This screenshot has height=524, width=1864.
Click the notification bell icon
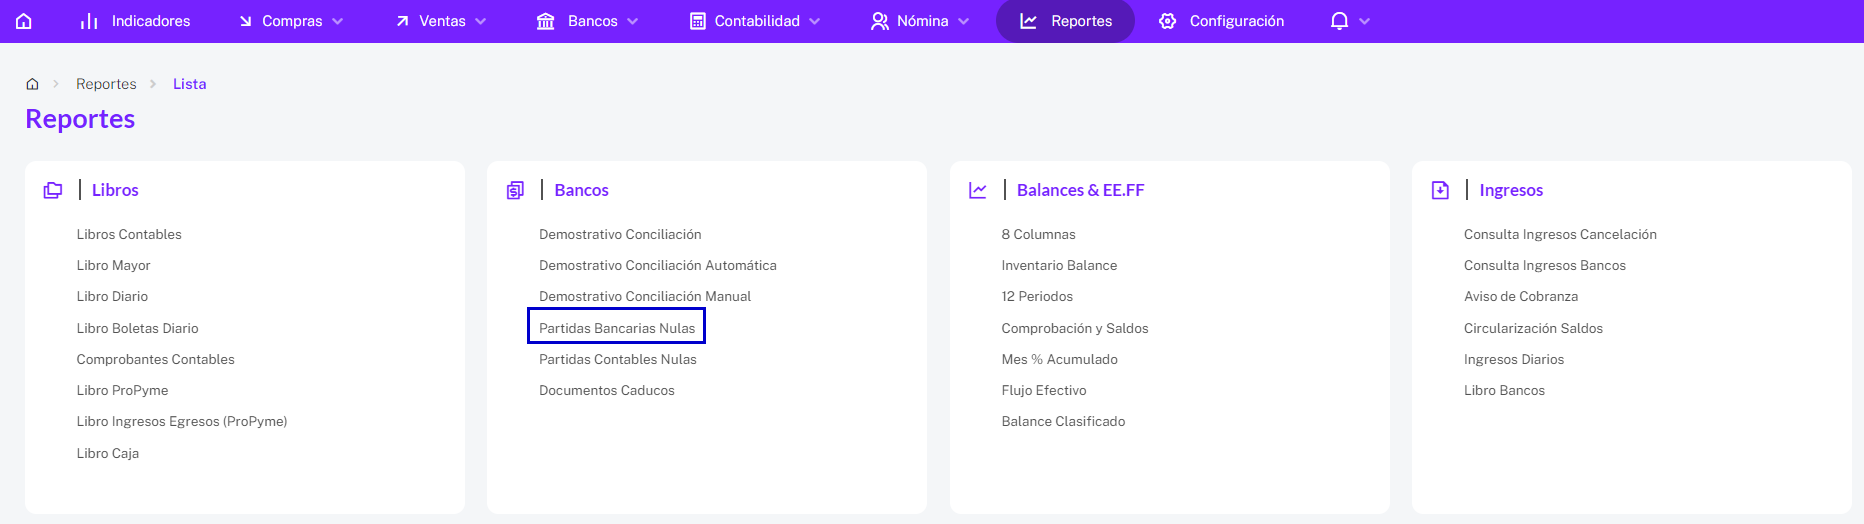(1339, 21)
